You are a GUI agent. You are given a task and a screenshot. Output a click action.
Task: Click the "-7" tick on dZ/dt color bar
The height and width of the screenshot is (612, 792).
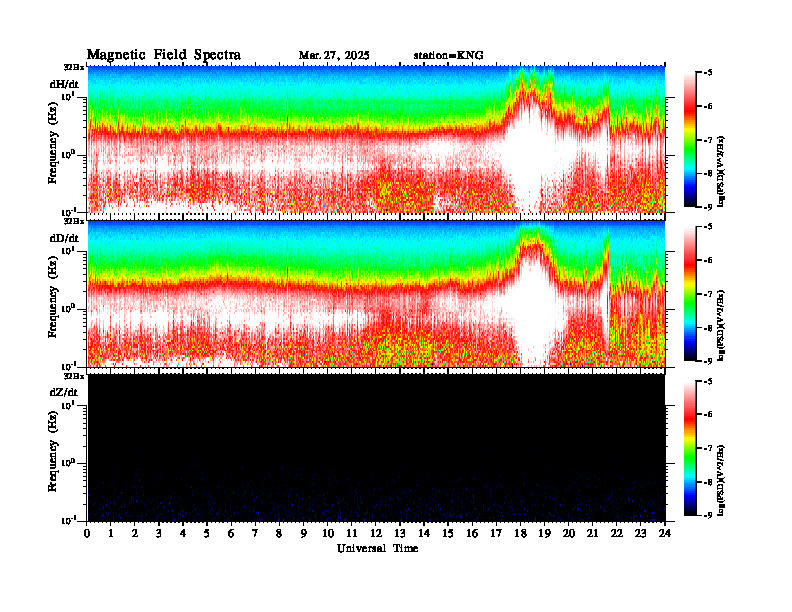708,448
